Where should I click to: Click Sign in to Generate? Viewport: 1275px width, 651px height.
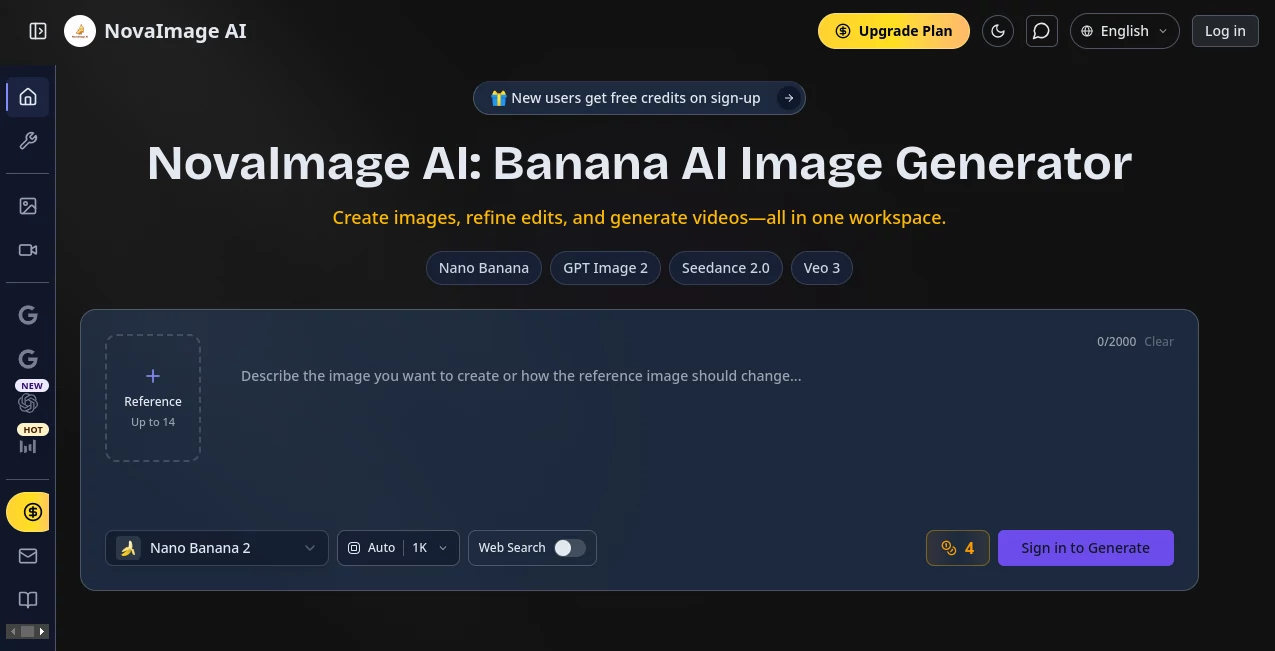tap(1086, 548)
